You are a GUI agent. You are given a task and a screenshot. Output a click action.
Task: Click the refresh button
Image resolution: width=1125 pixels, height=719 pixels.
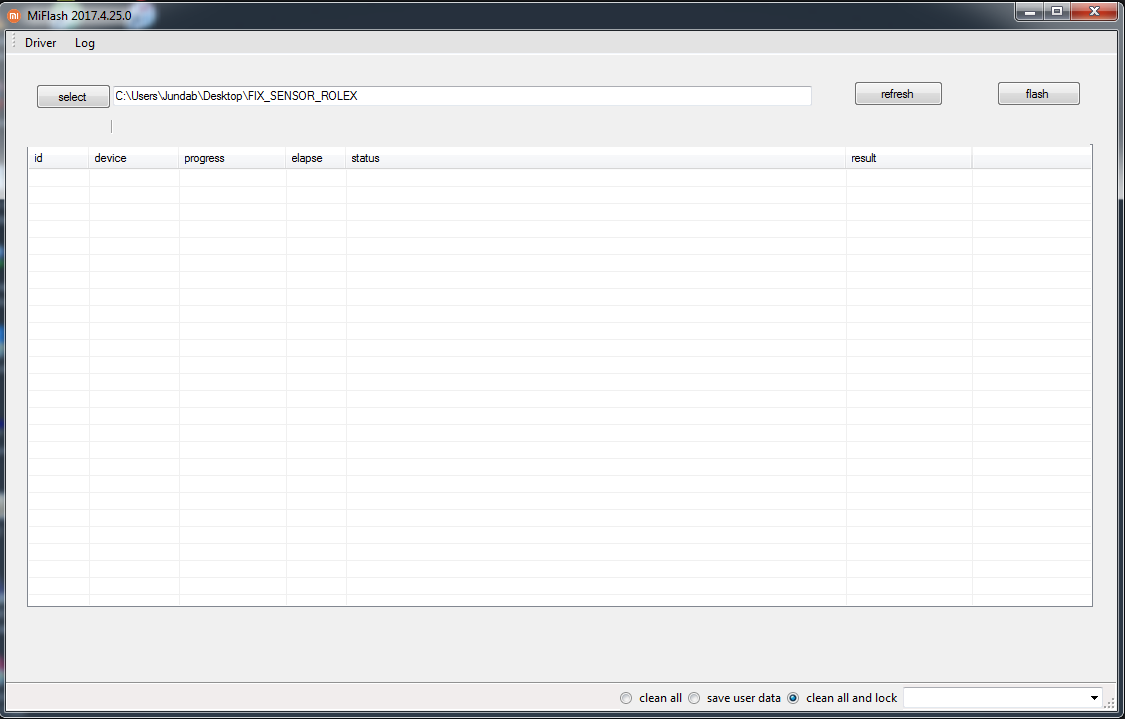(x=898, y=94)
